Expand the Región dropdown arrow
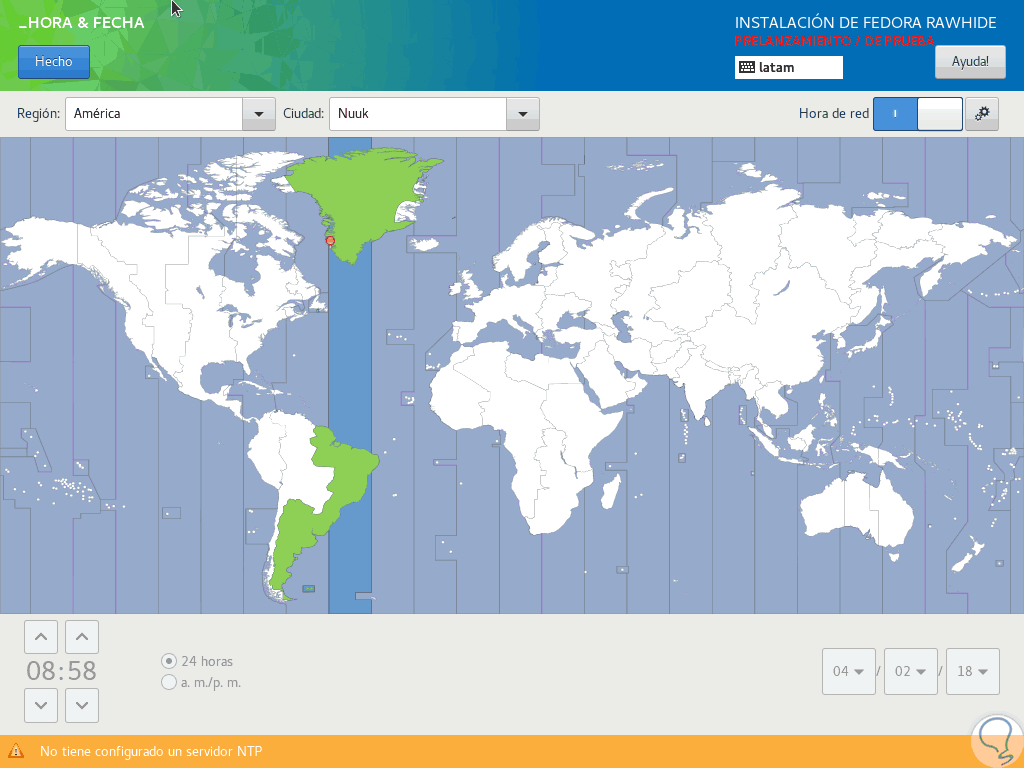Screen dimensions: 1024x768 [x=259, y=114]
